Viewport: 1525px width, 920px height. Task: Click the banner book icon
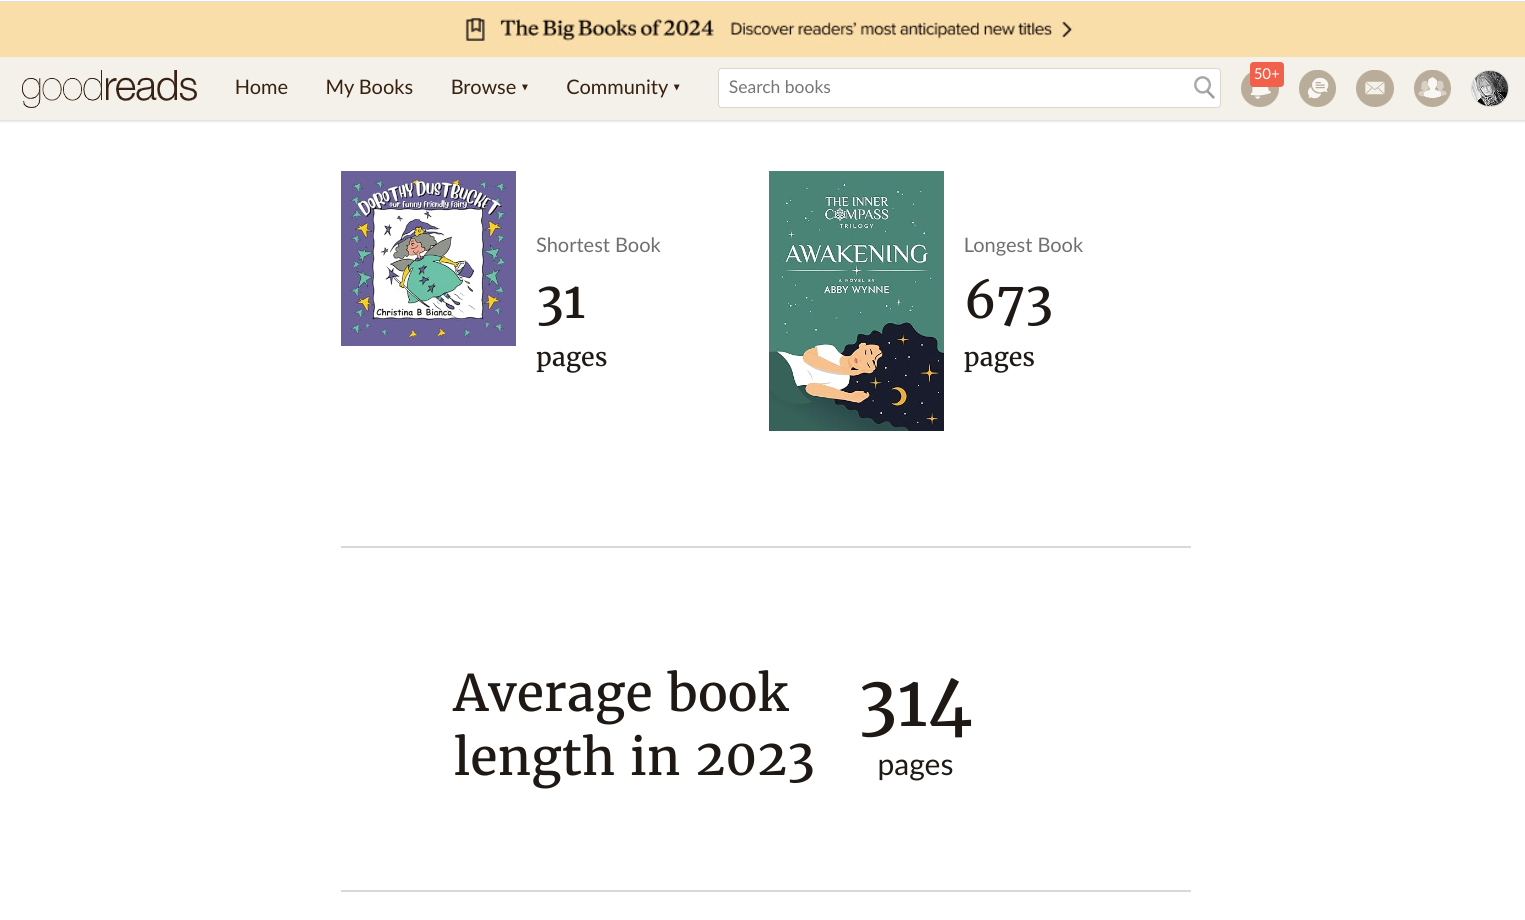(476, 29)
